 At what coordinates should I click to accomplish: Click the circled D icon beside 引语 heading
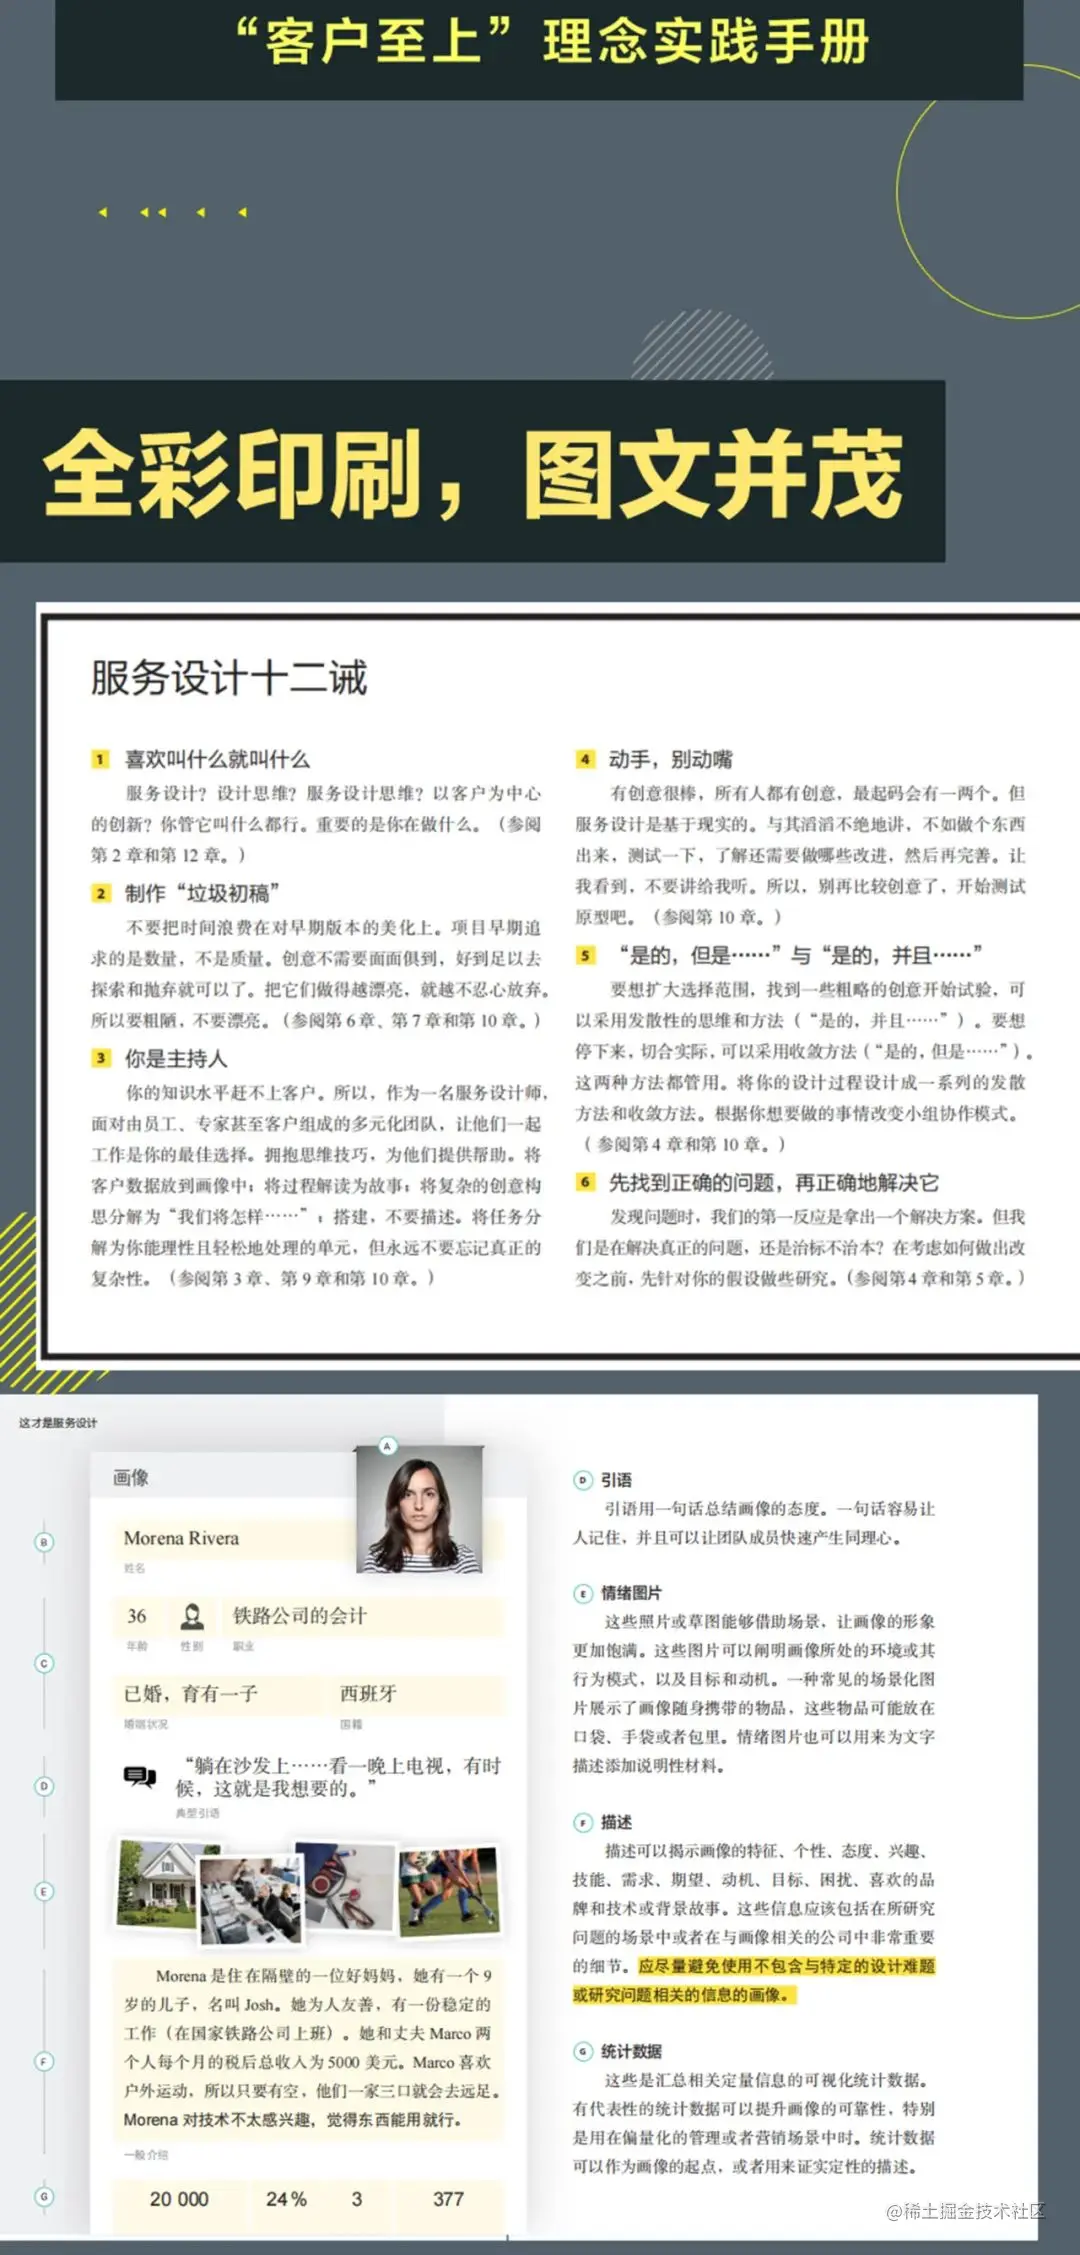pos(583,1480)
